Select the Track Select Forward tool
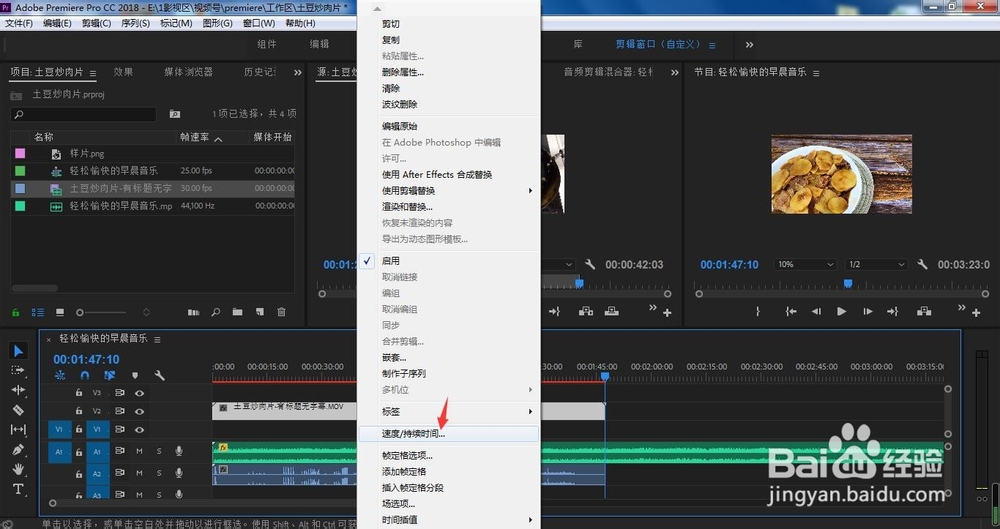 click(18, 370)
